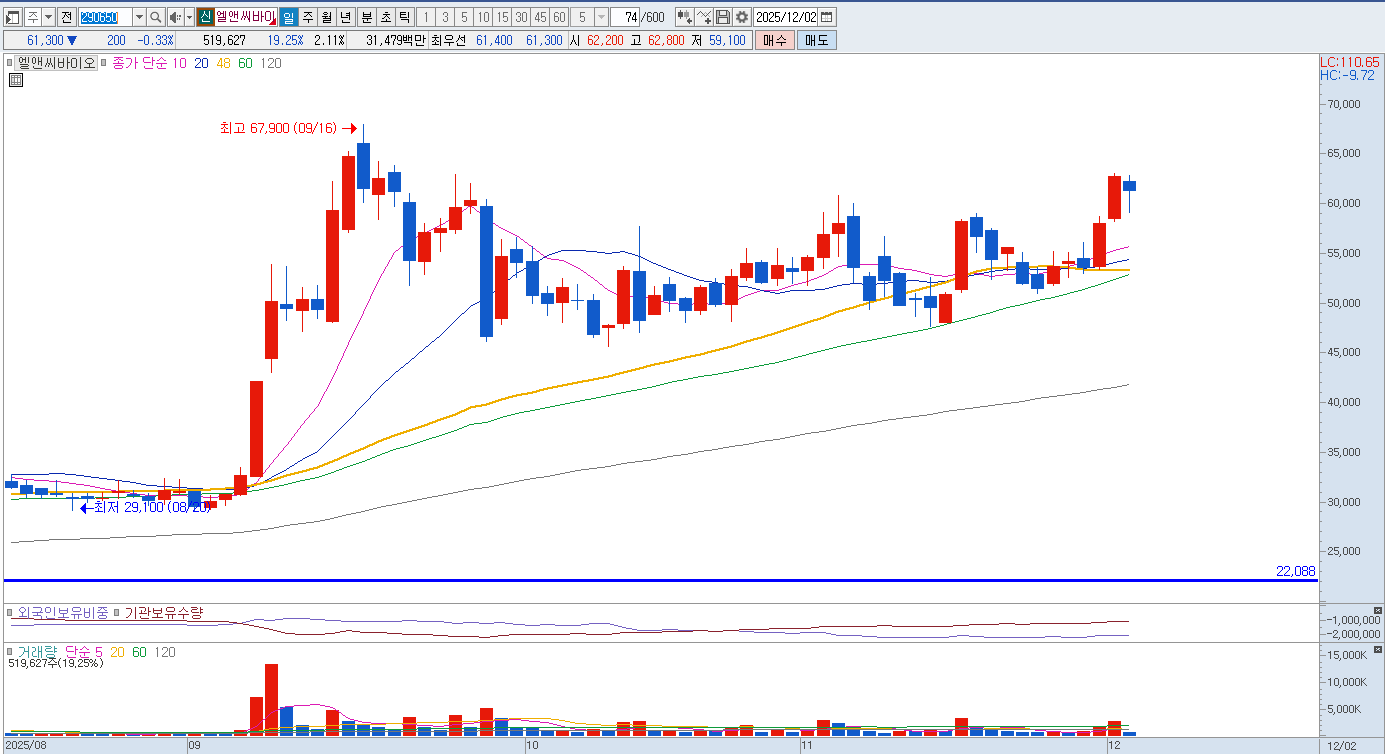
Task: Toggle the 외국인보유비중 indicator marker
Action: 11,613
